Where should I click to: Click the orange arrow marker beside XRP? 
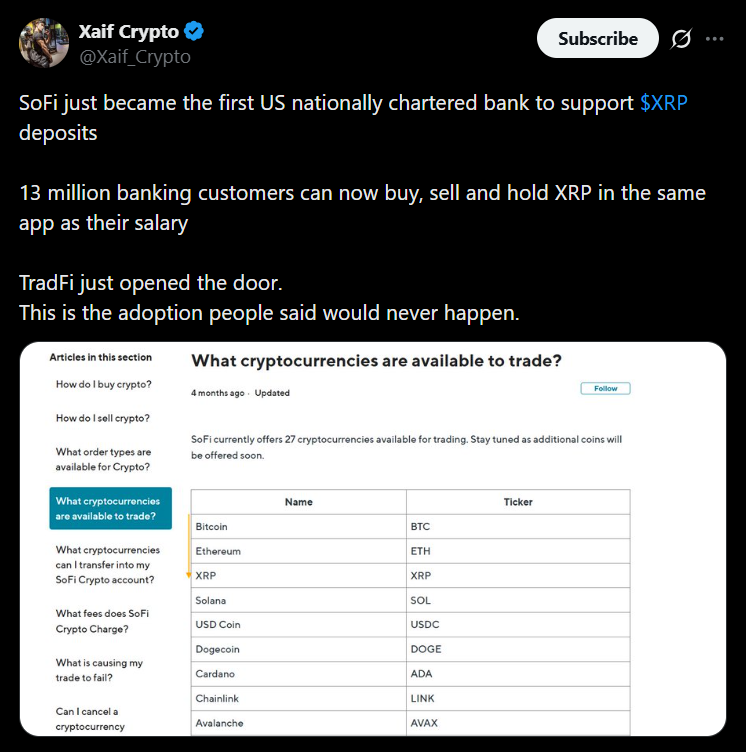[189, 547]
